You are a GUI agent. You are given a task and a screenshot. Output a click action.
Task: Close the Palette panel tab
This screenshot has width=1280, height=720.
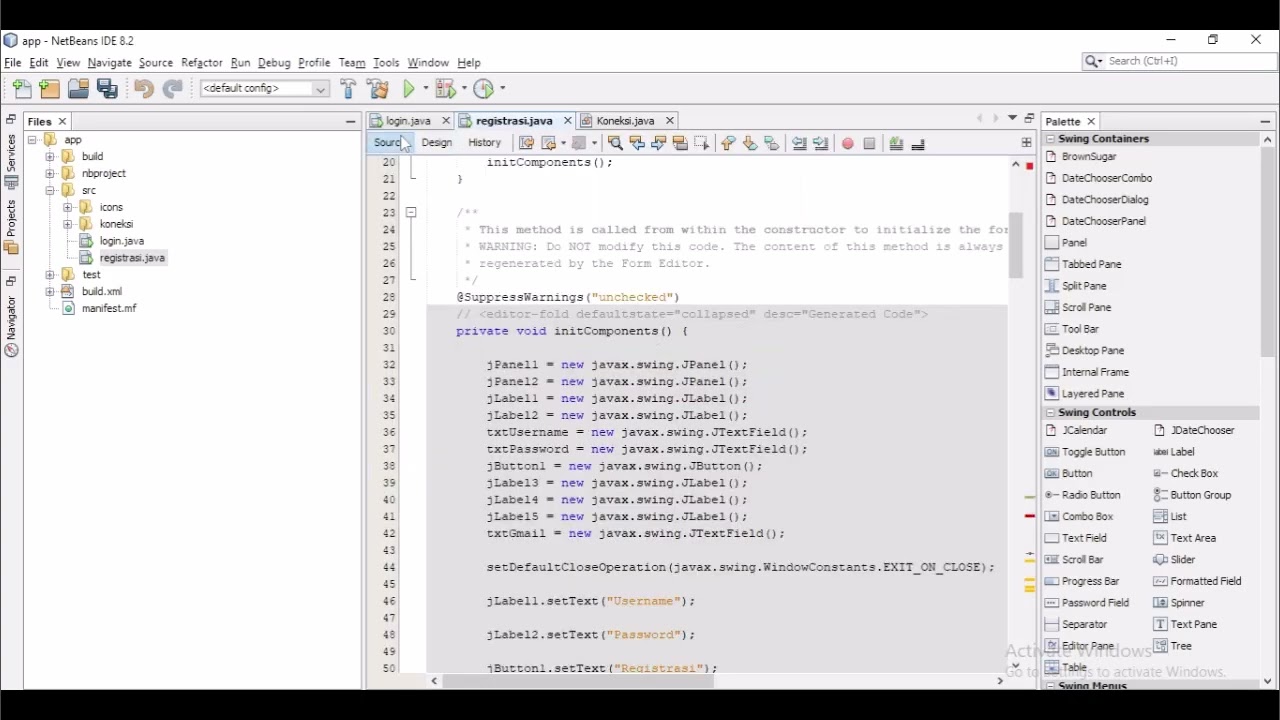(1092, 122)
